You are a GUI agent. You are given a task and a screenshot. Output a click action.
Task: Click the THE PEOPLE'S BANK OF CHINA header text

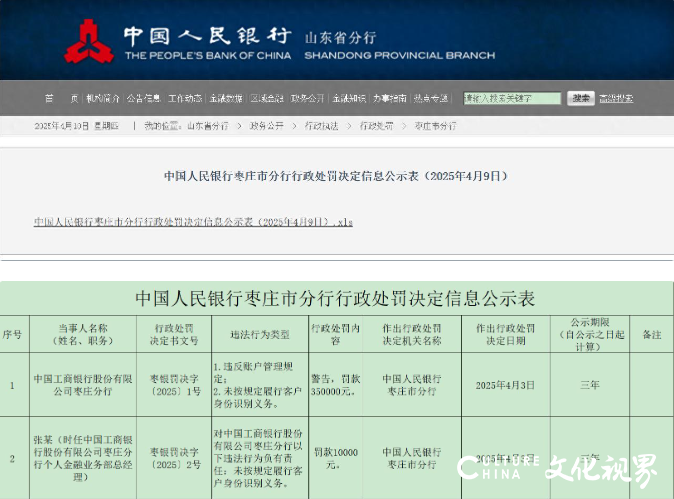click(208, 55)
